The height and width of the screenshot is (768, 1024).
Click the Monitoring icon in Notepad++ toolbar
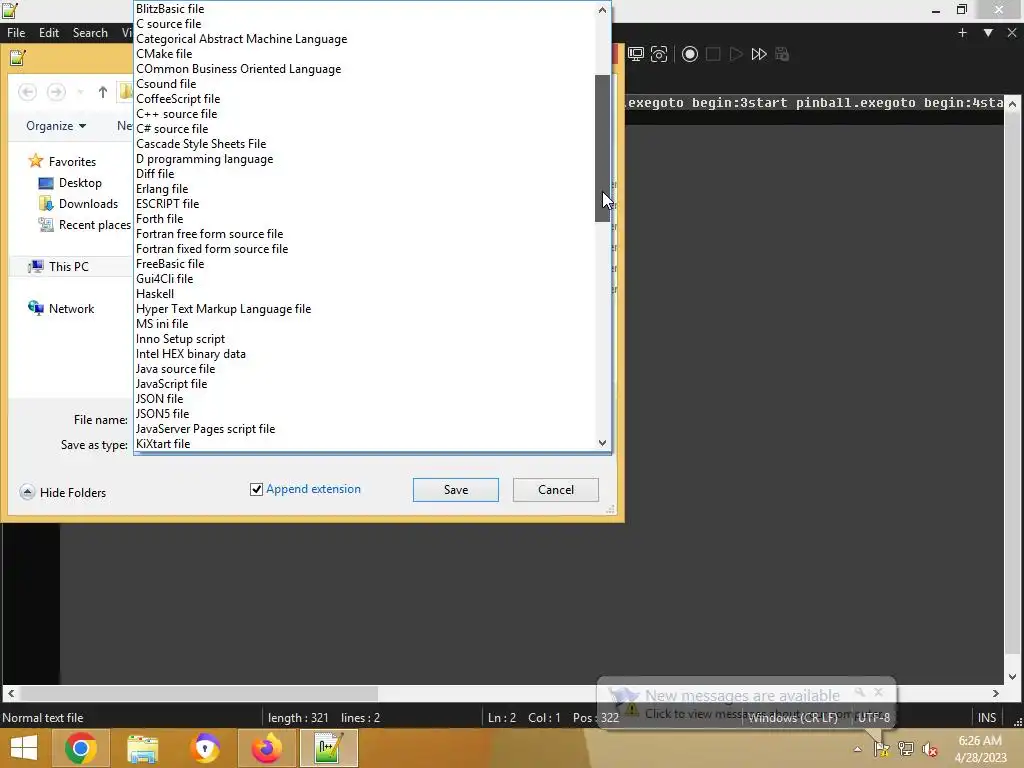point(635,54)
